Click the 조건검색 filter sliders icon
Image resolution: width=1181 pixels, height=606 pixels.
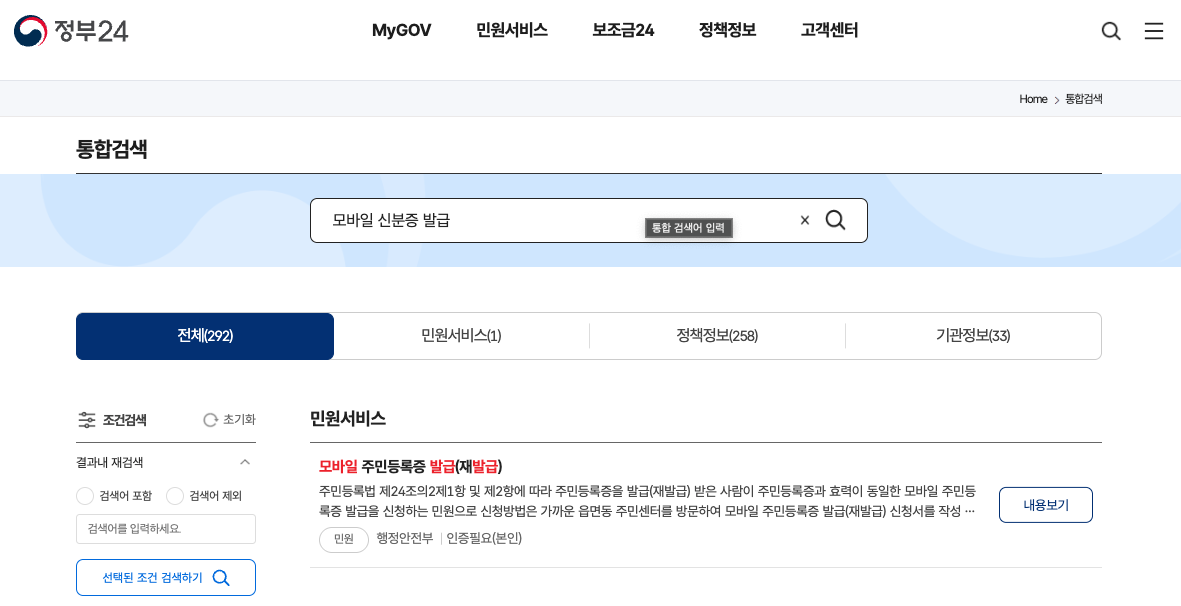(x=86, y=420)
